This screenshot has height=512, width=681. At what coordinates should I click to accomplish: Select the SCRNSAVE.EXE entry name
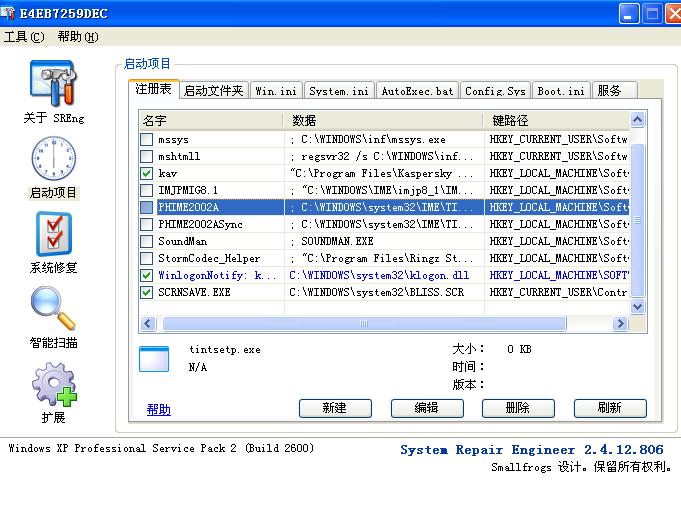coord(194,292)
